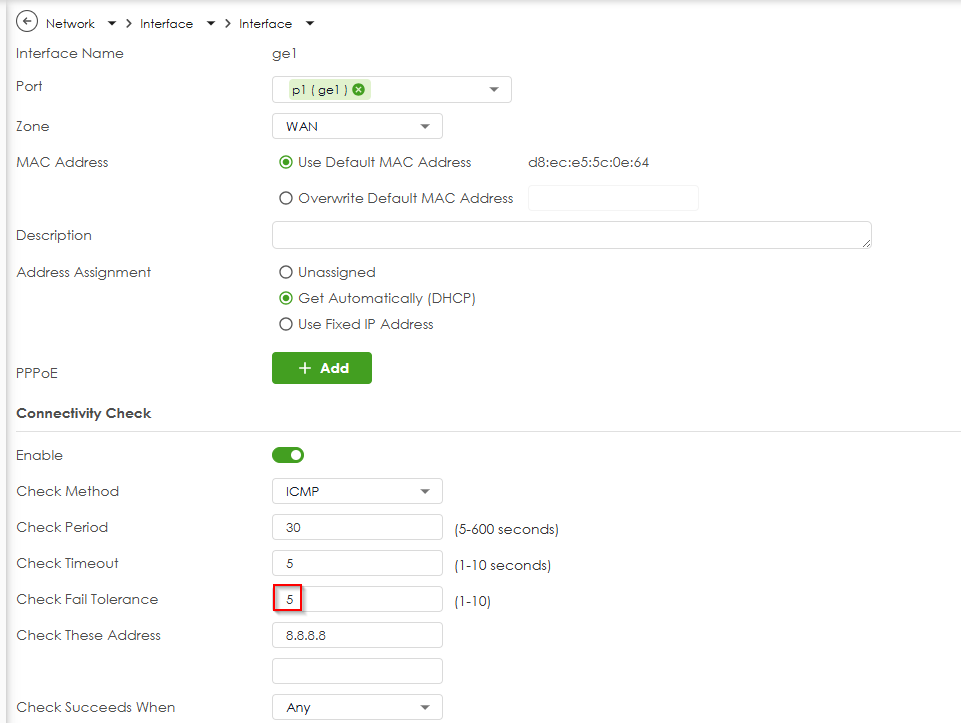Click the green PPPoE Add button
Screen dimensions: 961x723
322,368
